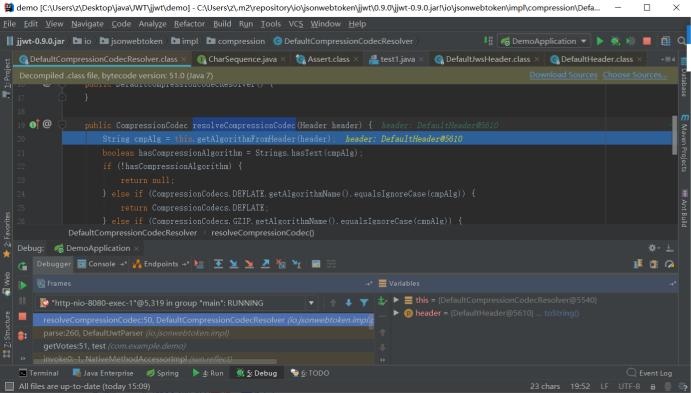This screenshot has width=691, height=393.
Task: Hide Debug tool window icon
Action: (x=669, y=248)
